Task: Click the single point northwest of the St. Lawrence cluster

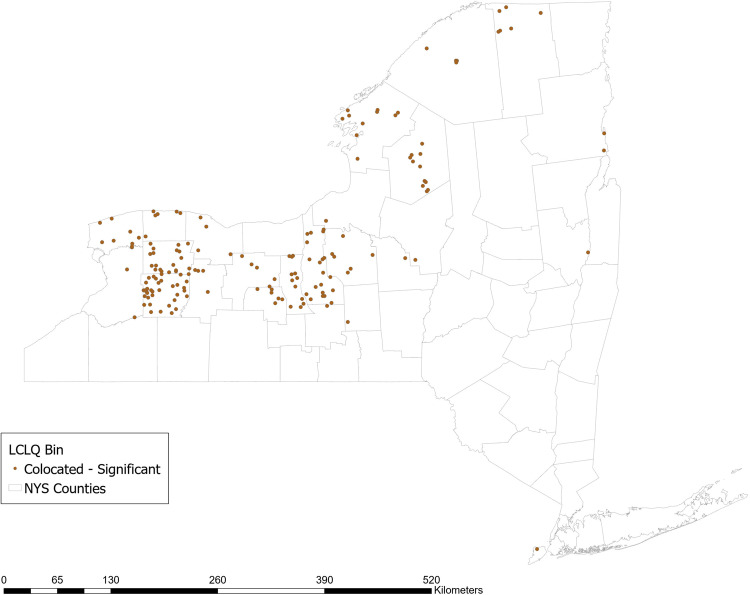Action: tap(427, 48)
